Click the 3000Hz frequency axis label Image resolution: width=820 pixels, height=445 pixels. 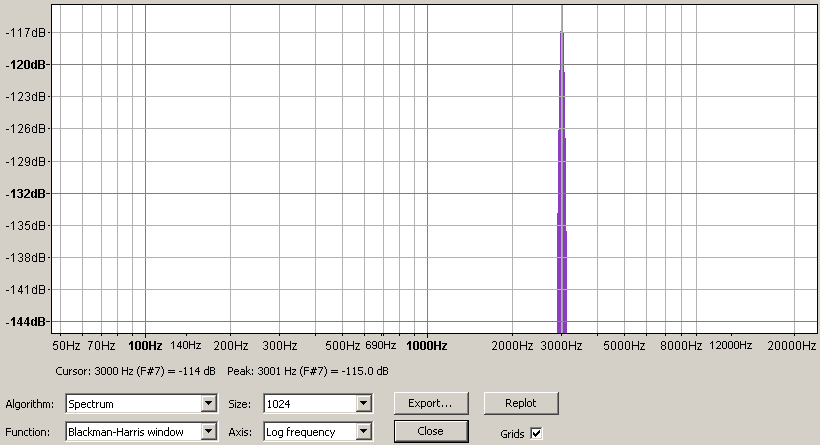562,346
